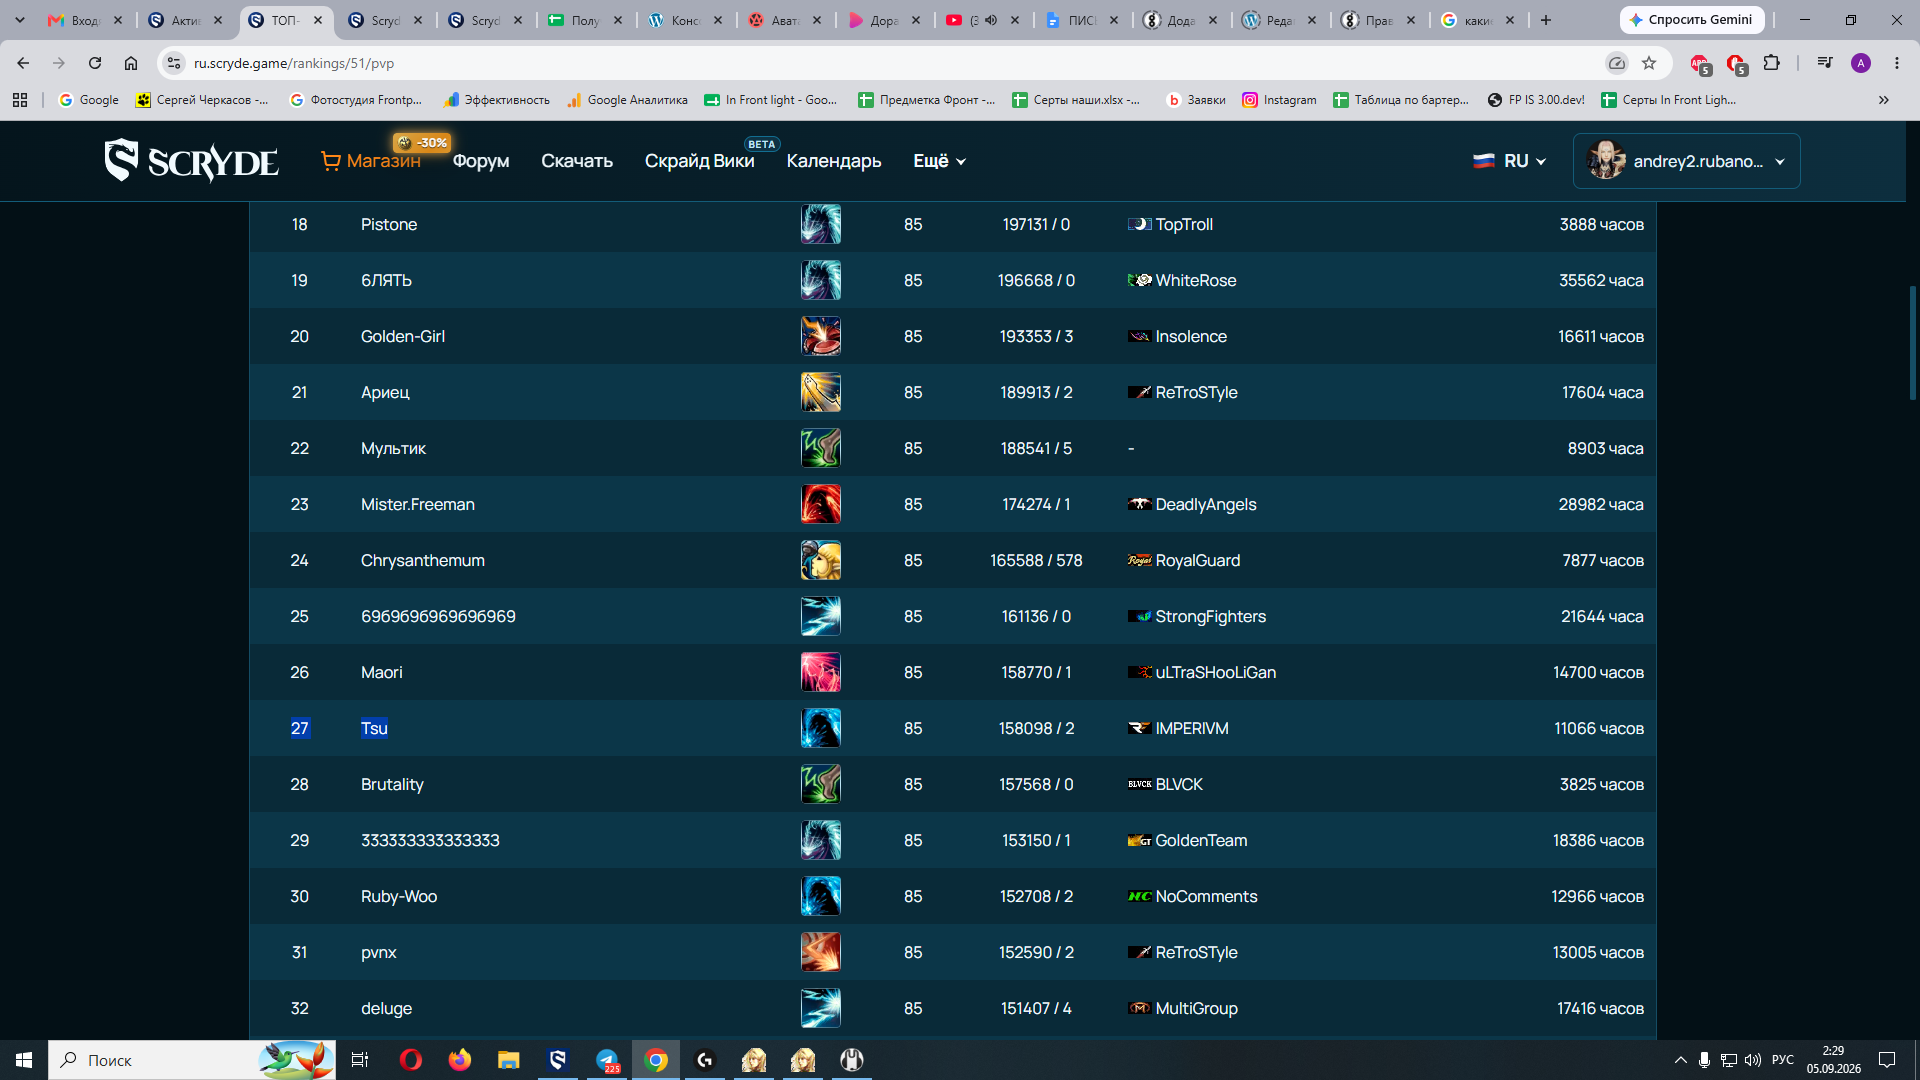Open the bookmarks apps grid
The height and width of the screenshot is (1080, 1920).
20,100
